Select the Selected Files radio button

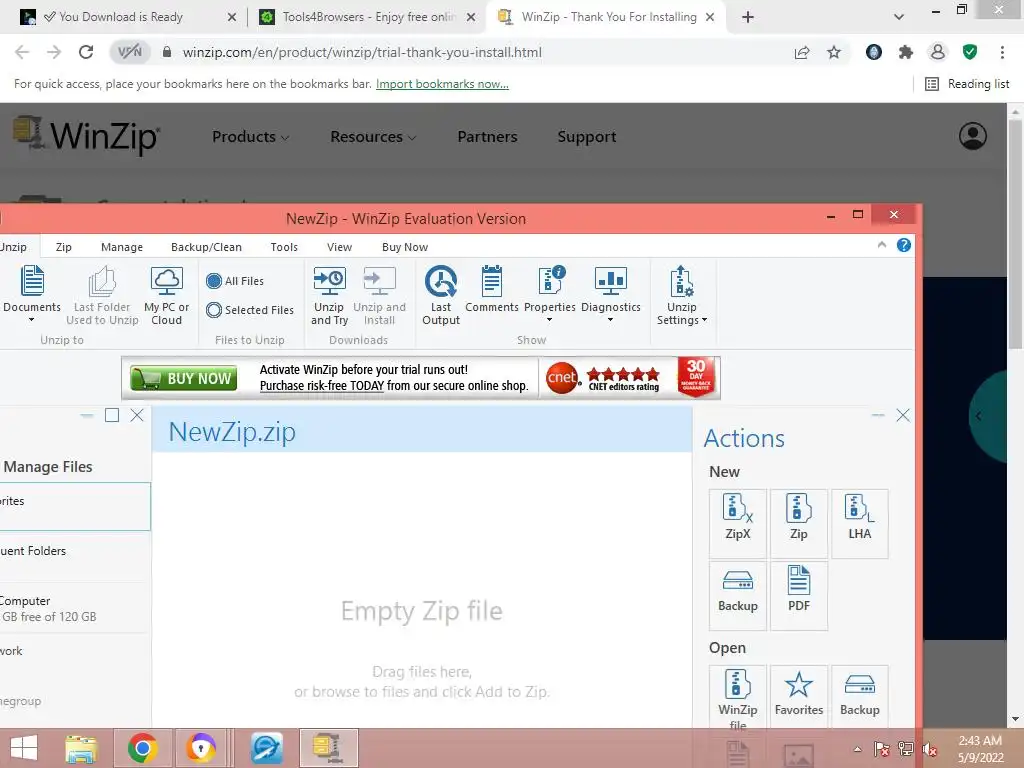pyautogui.click(x=214, y=310)
